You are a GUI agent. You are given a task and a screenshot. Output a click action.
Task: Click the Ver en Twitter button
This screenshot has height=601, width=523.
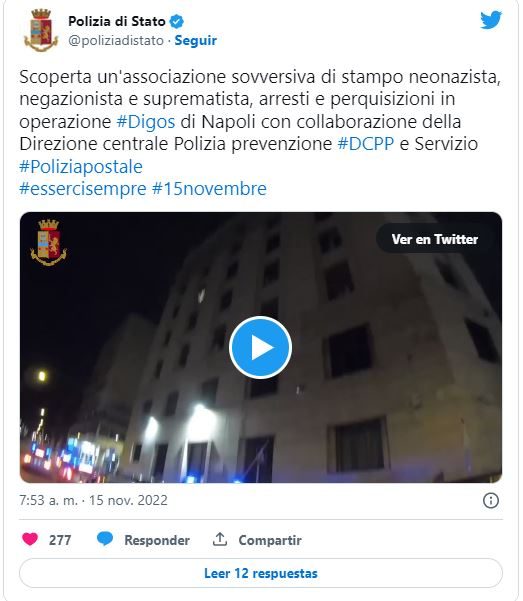point(435,239)
